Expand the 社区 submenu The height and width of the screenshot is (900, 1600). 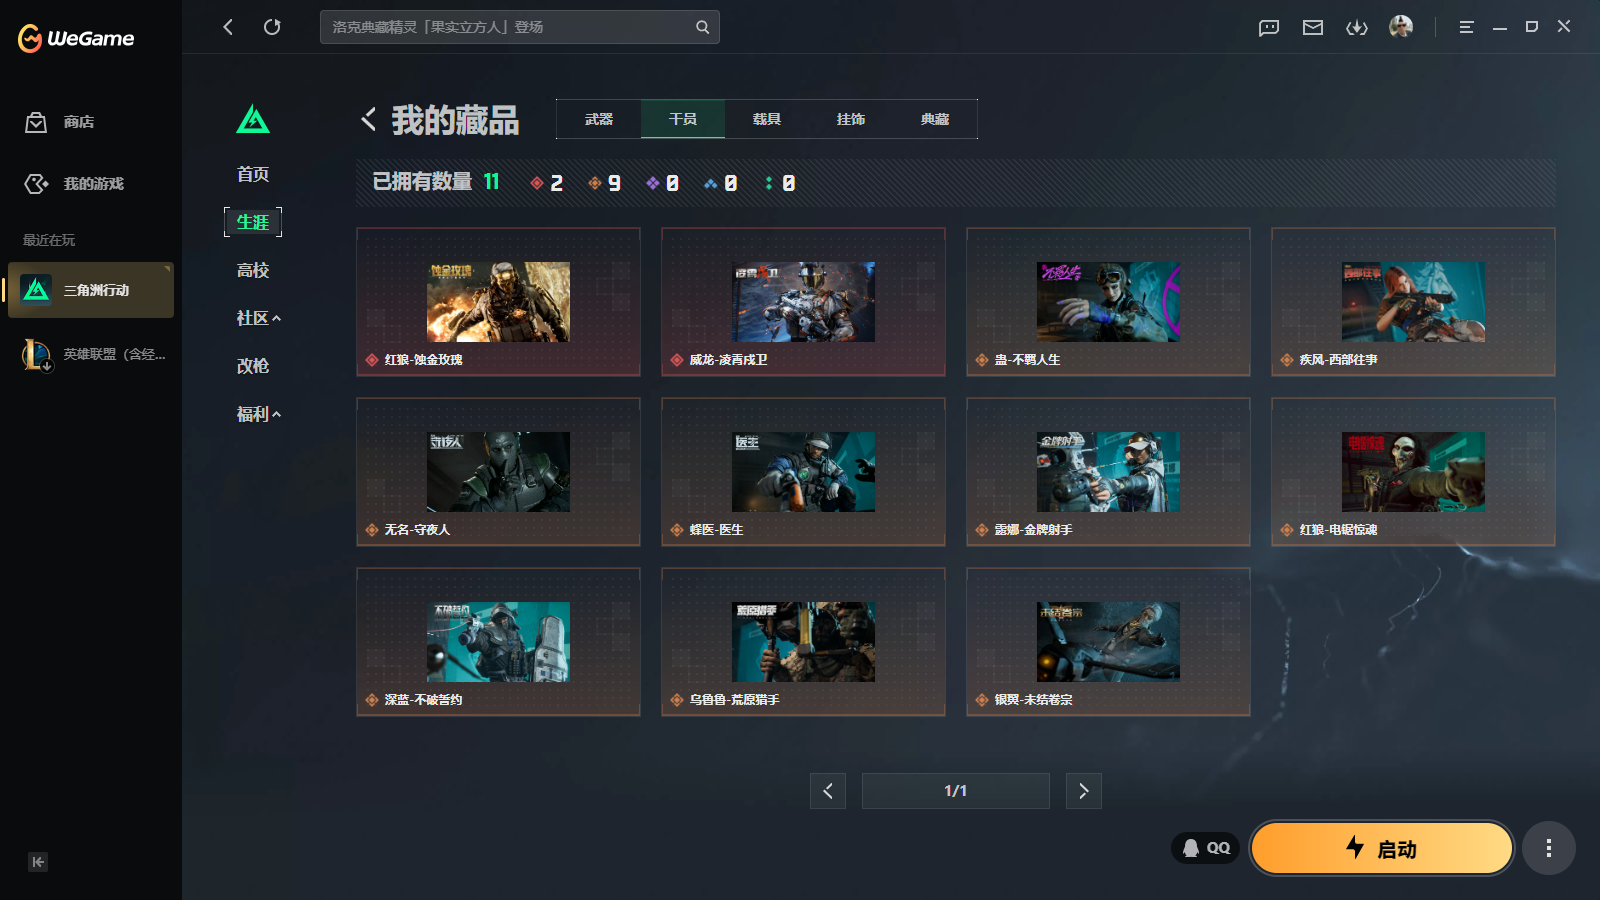[258, 318]
